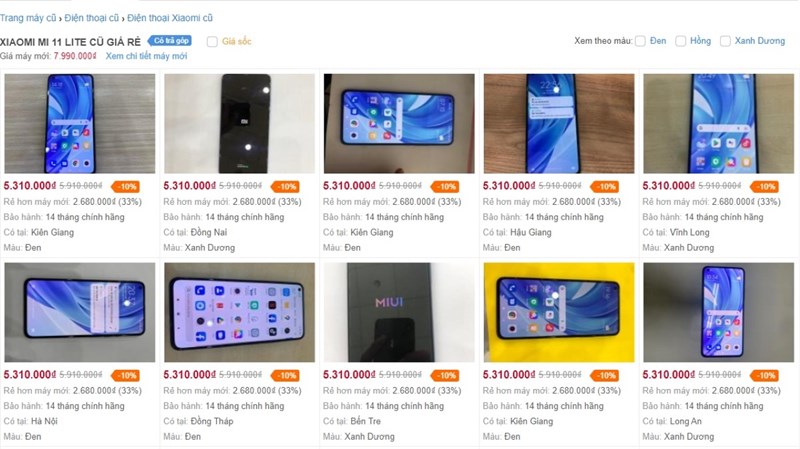Image resolution: width=800 pixels, height=449 pixels.
Task: Enable the 'Giá sốc' checkbox
Action: (212, 41)
